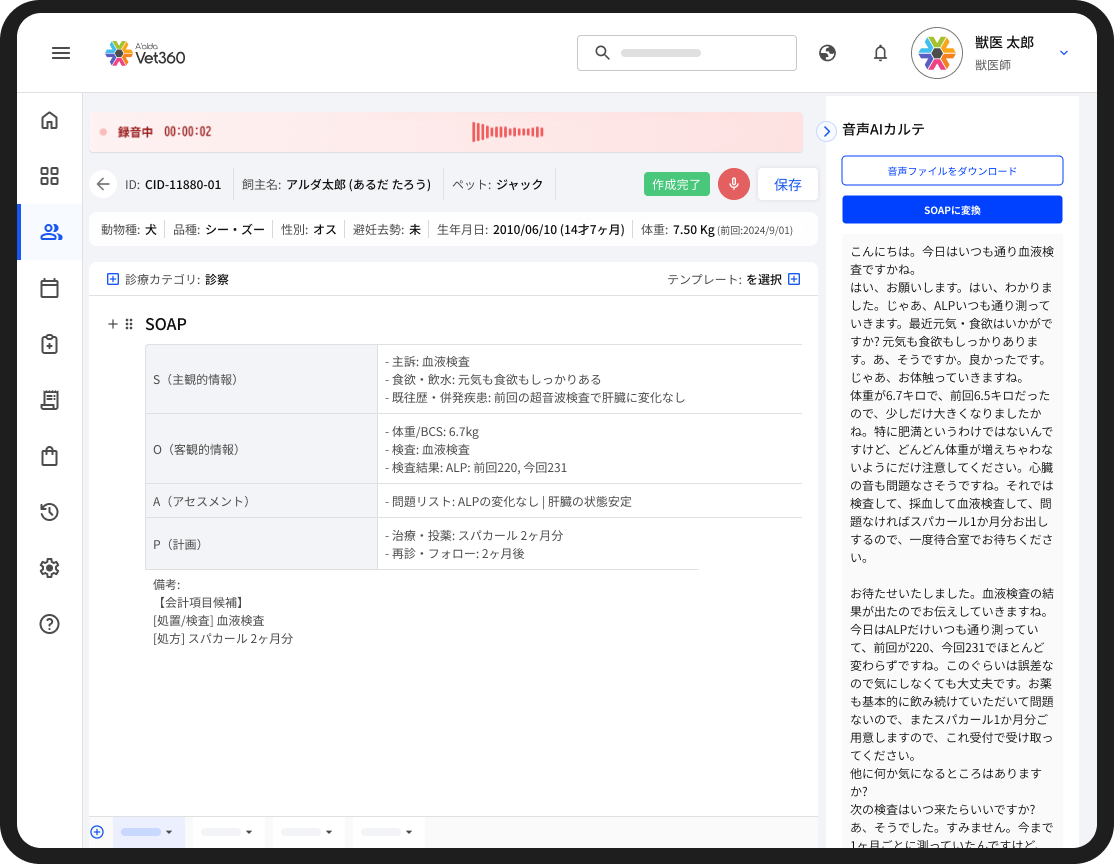The image size is (1114, 864).
Task: Click the P（計画）row label
Action: pos(178,544)
